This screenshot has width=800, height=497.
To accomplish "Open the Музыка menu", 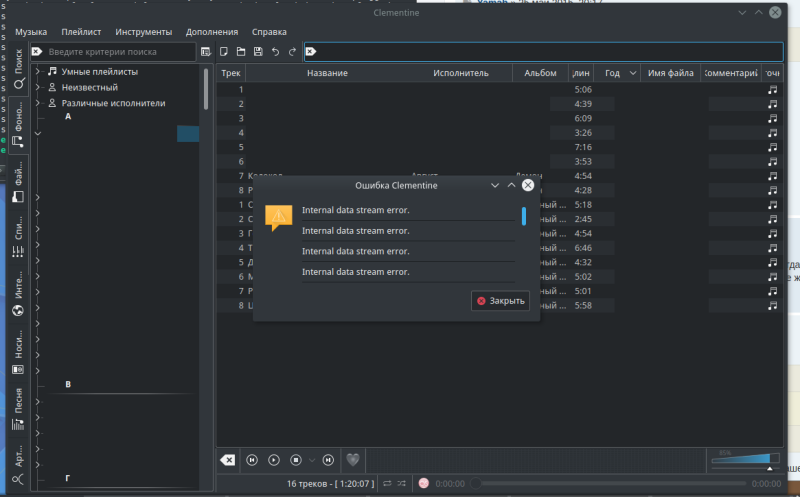I will [31, 32].
